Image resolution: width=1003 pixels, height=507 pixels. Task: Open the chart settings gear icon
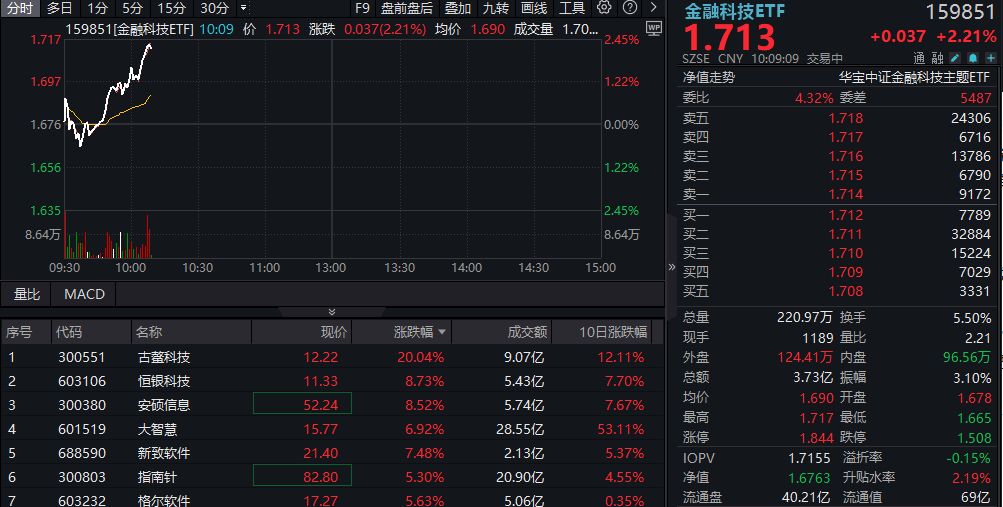(x=604, y=8)
